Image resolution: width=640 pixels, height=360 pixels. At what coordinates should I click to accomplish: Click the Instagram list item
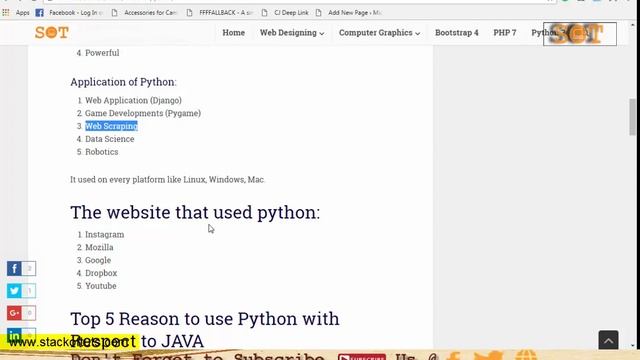104,234
